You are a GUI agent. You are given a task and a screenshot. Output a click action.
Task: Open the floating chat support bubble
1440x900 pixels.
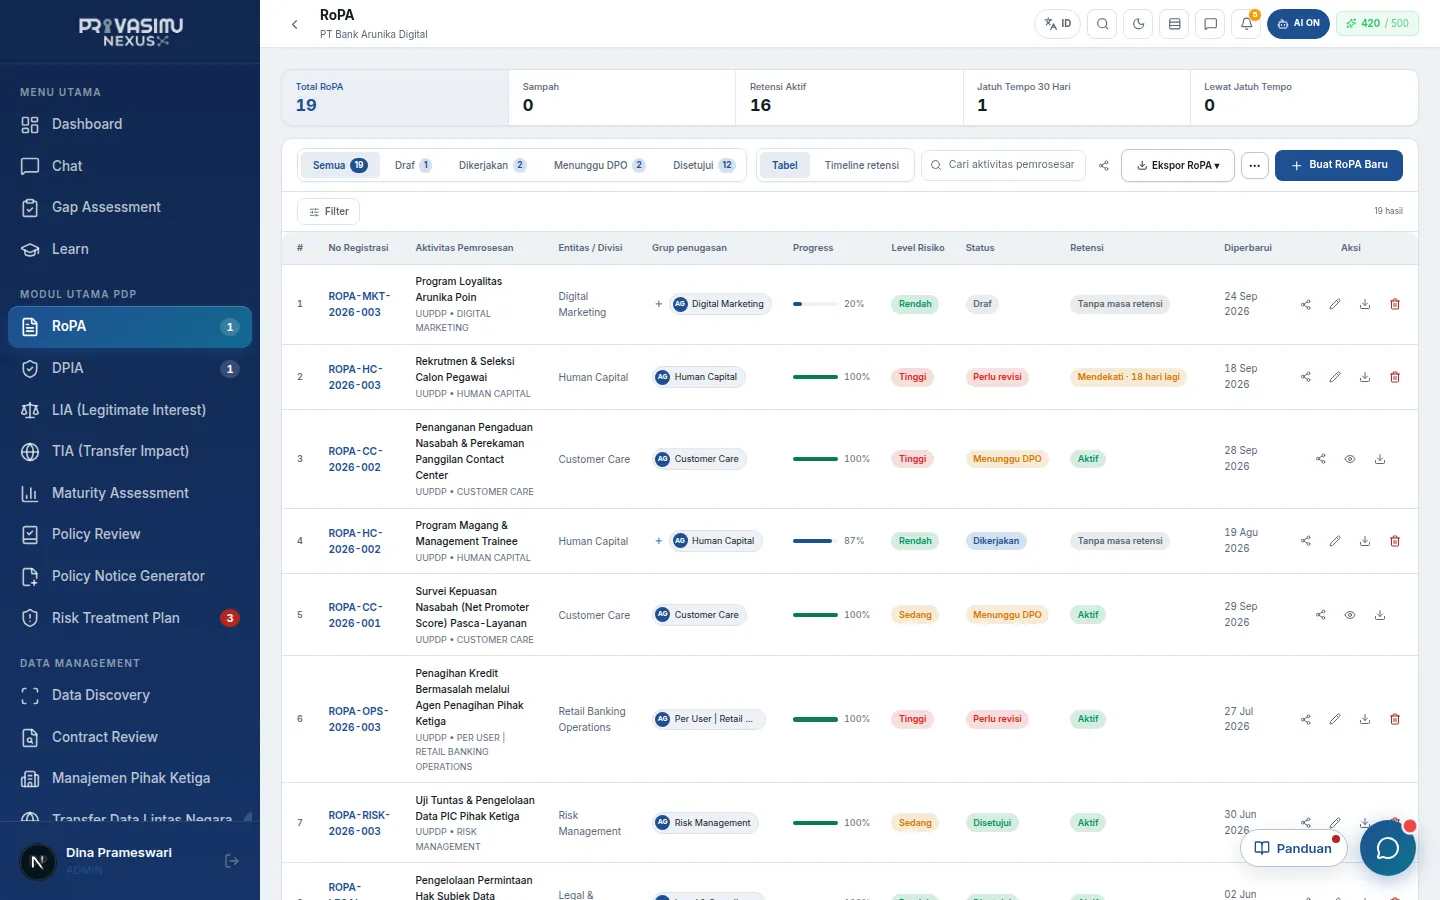click(1388, 848)
